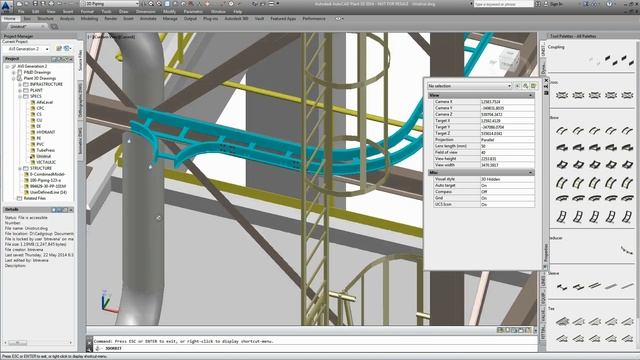The image size is (640, 360).
Task: Switch to the Home ribbon tab
Action: point(9,19)
